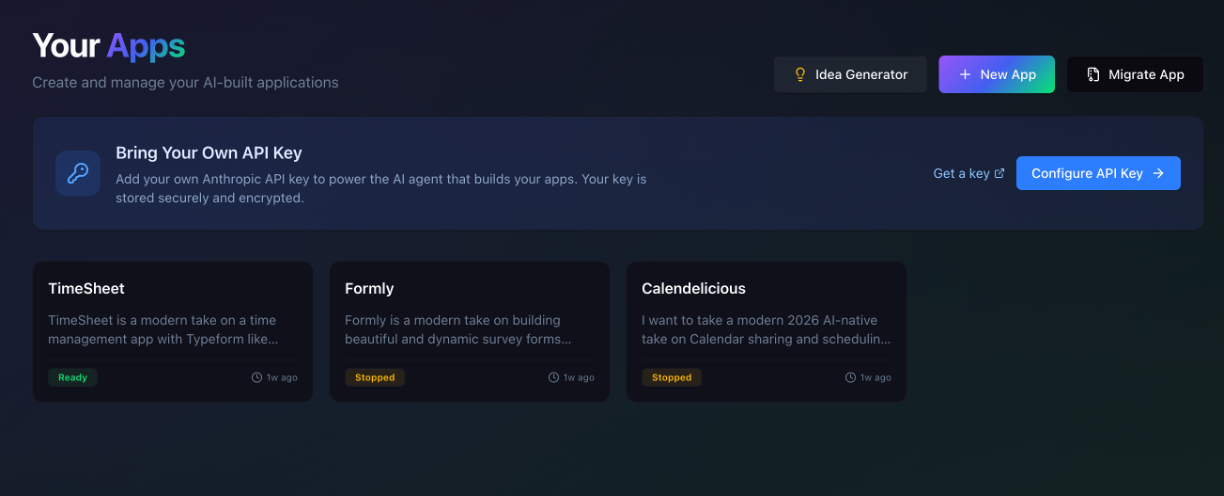
Task: Follow the Get a key link
Action: click(961, 173)
